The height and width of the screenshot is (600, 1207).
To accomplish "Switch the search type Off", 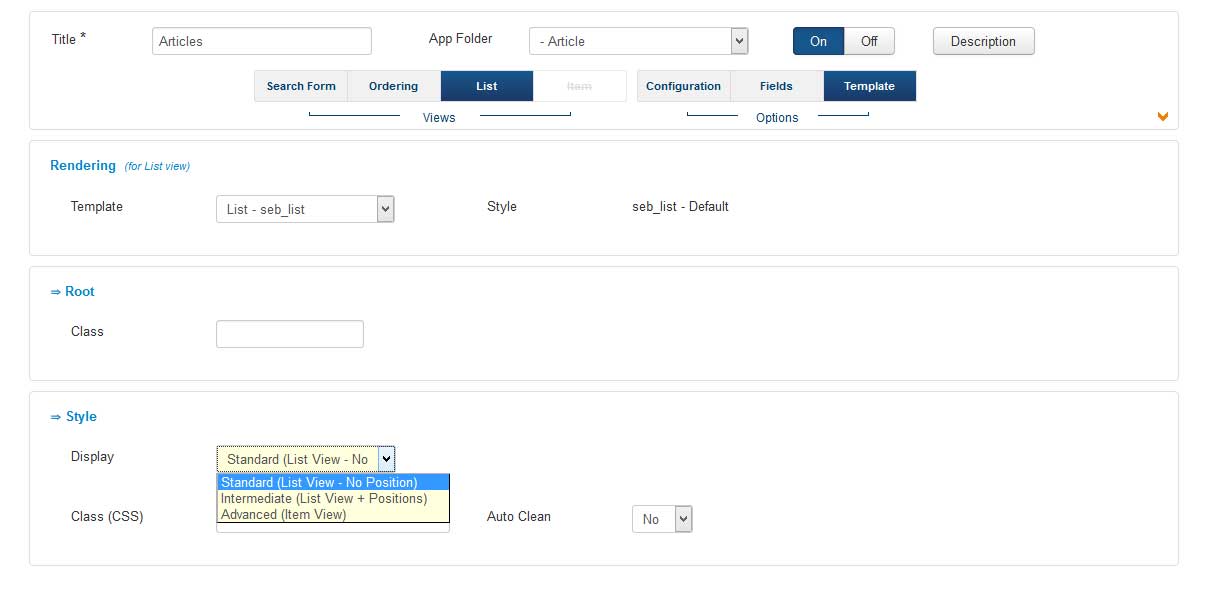I will (x=869, y=41).
